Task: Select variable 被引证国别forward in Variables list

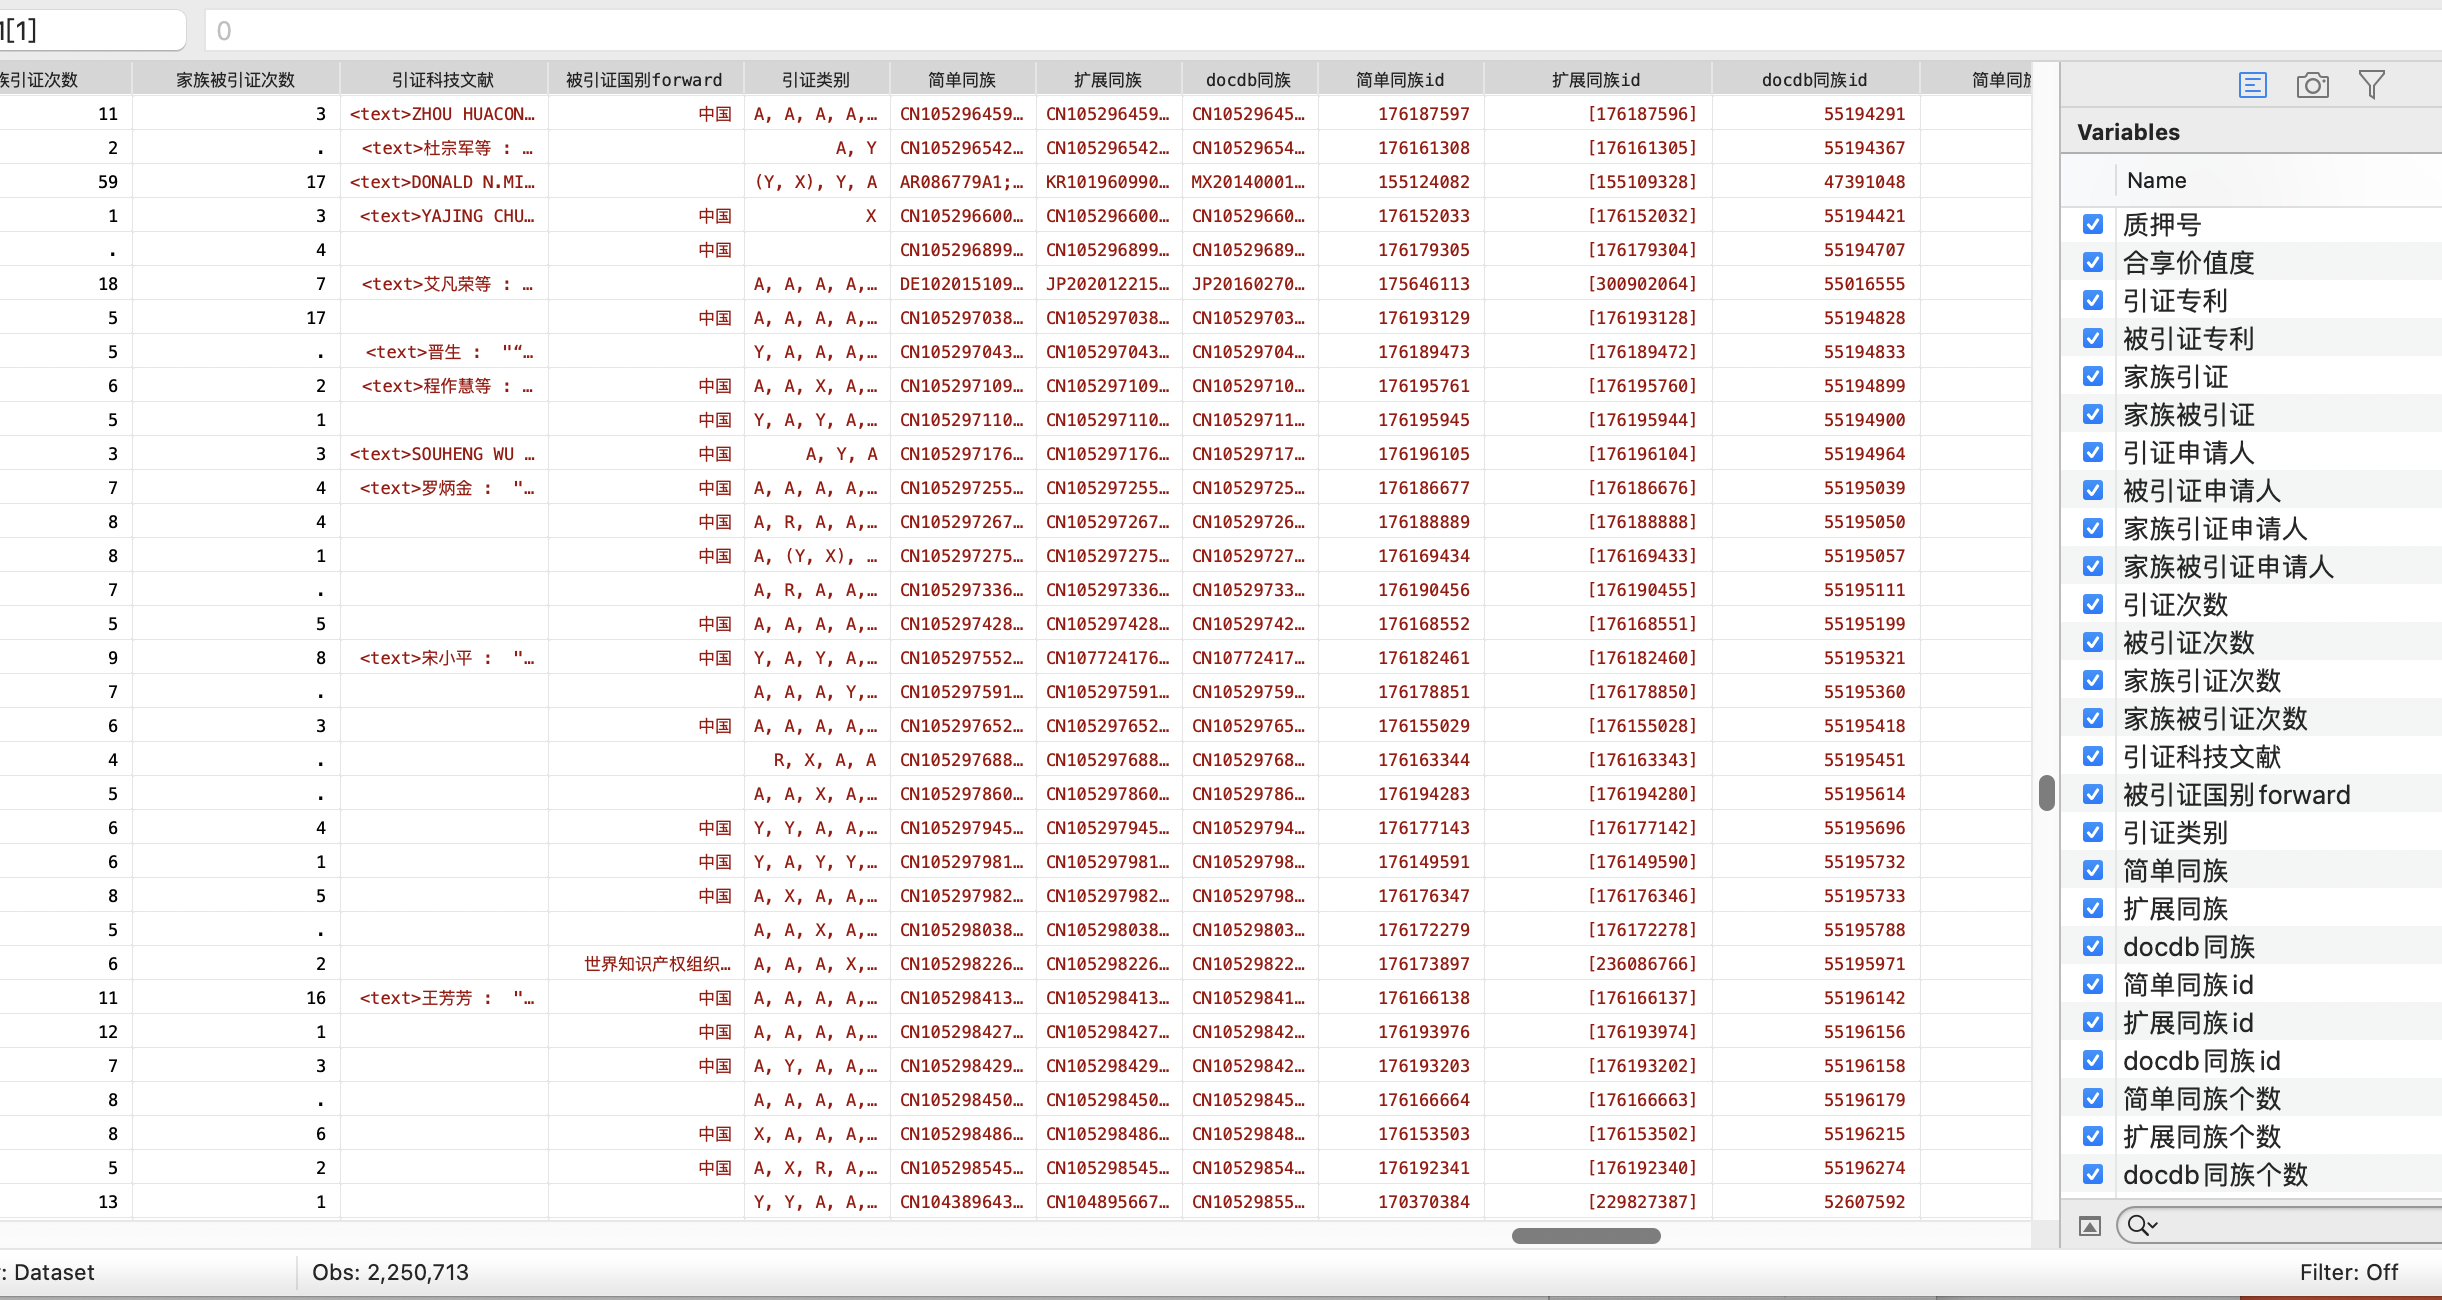Action: pos(2236,795)
